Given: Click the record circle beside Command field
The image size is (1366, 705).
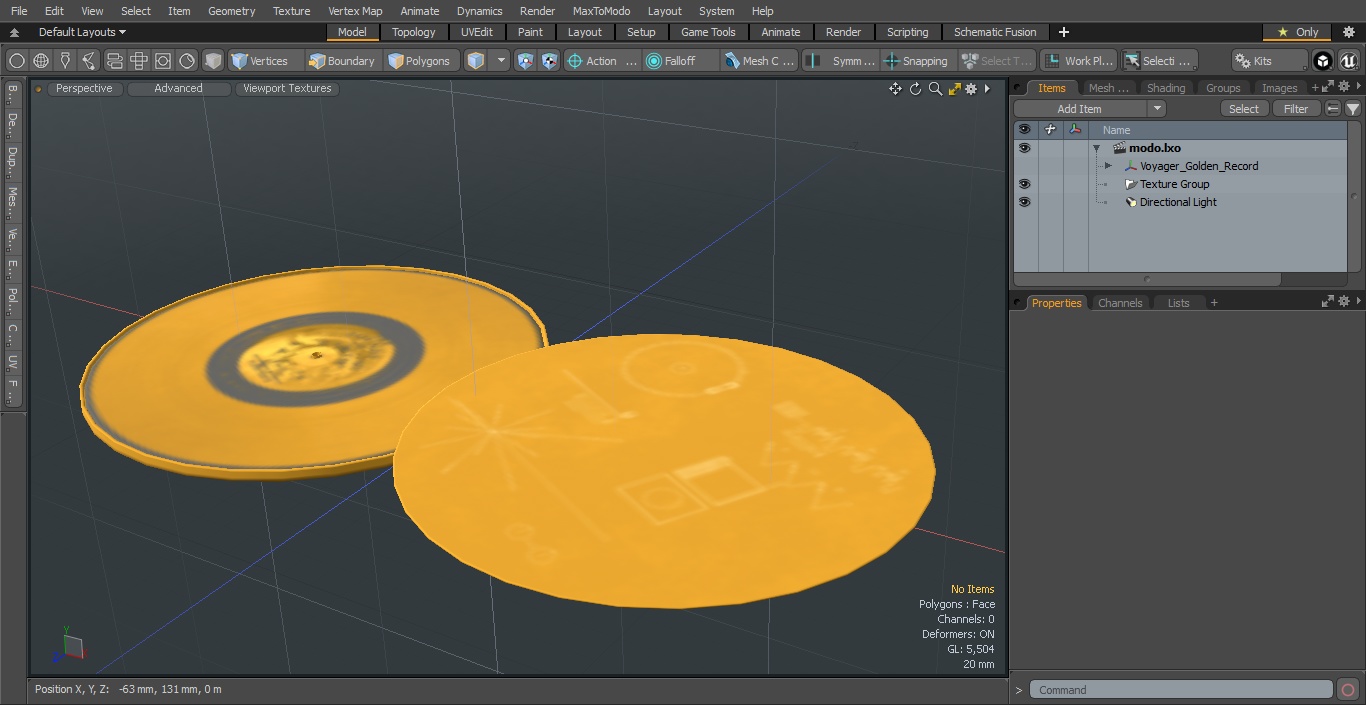Looking at the screenshot, I should 1347,690.
